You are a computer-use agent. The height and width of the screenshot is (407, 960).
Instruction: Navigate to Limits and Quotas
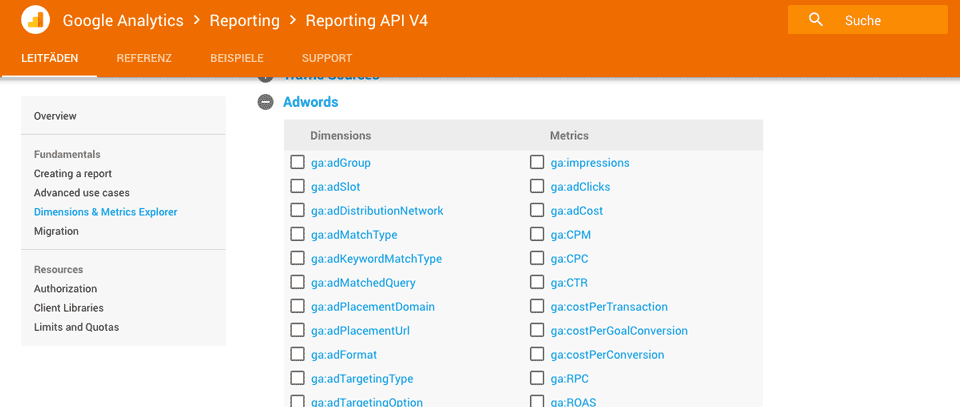(x=76, y=327)
